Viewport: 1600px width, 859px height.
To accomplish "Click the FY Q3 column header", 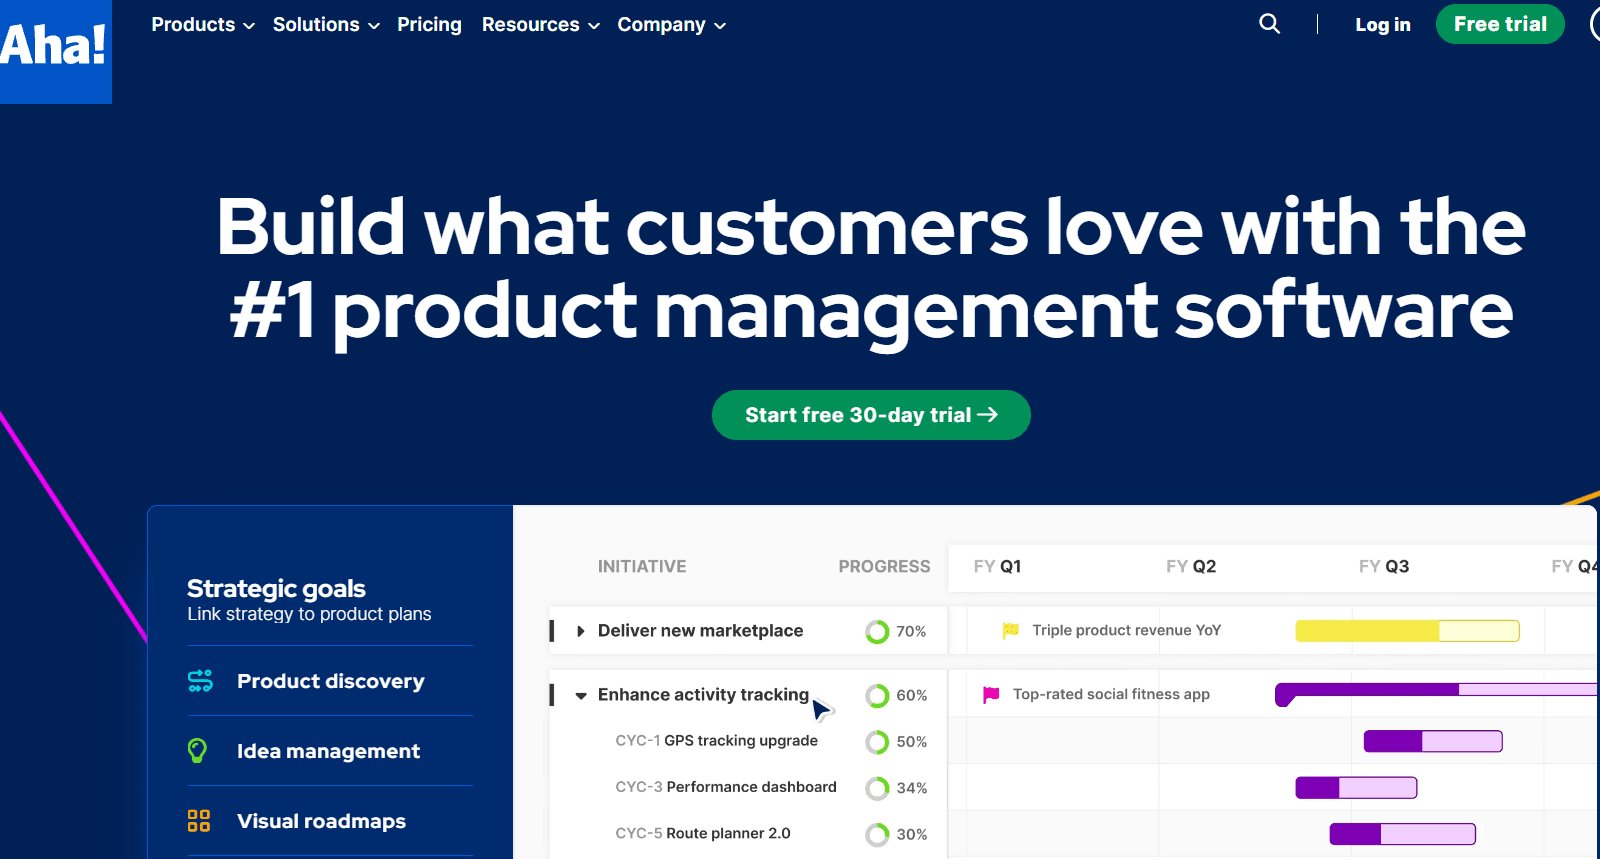I will (1384, 566).
